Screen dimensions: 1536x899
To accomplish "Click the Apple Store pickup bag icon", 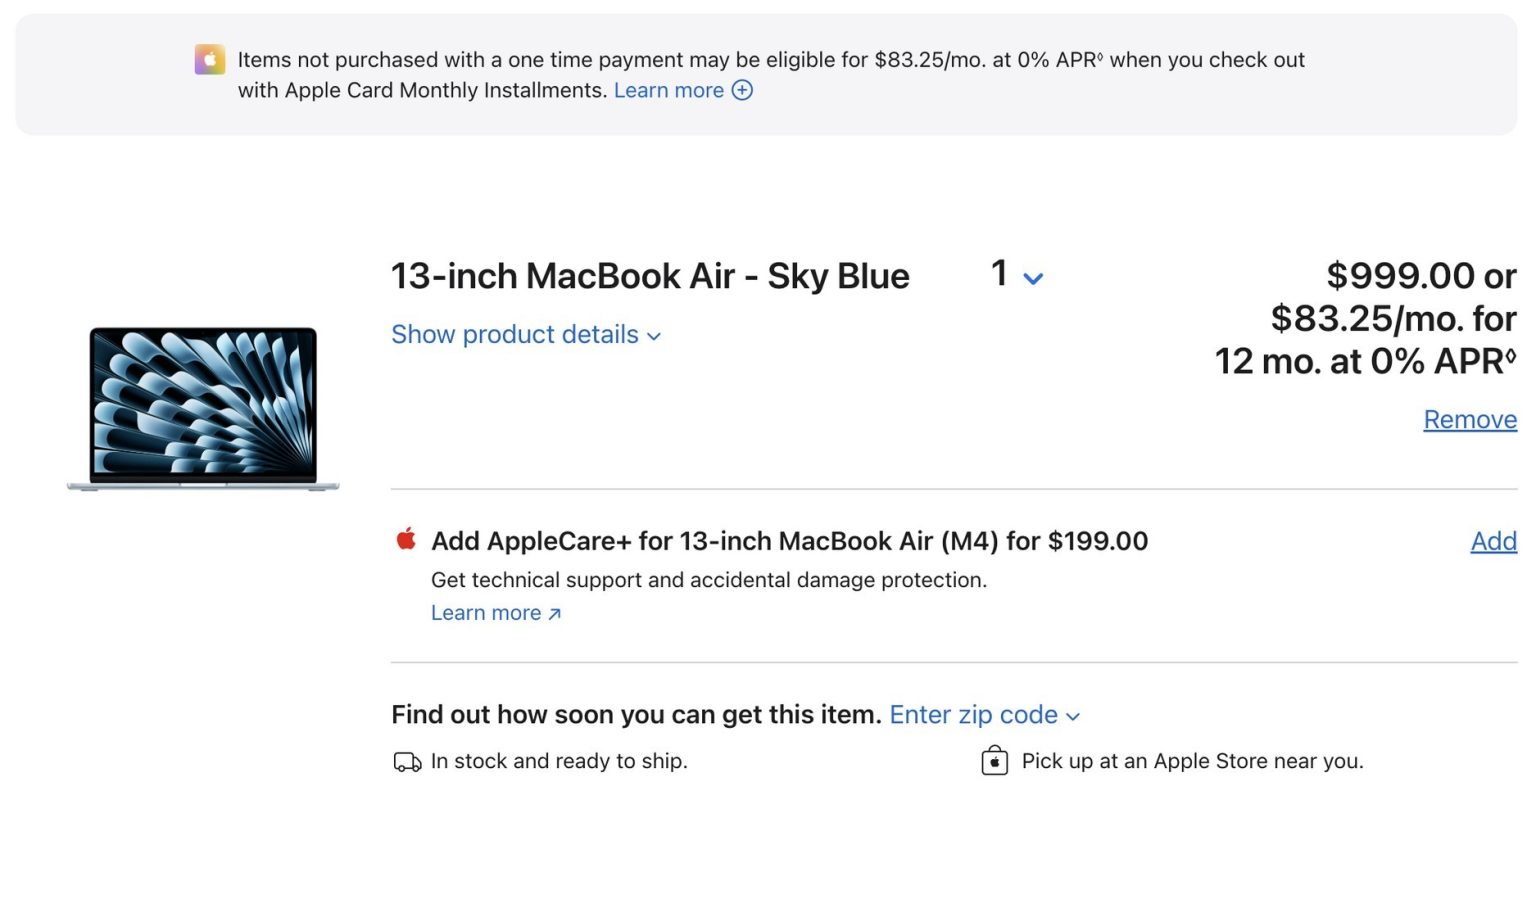I will pyautogui.click(x=993, y=761).
